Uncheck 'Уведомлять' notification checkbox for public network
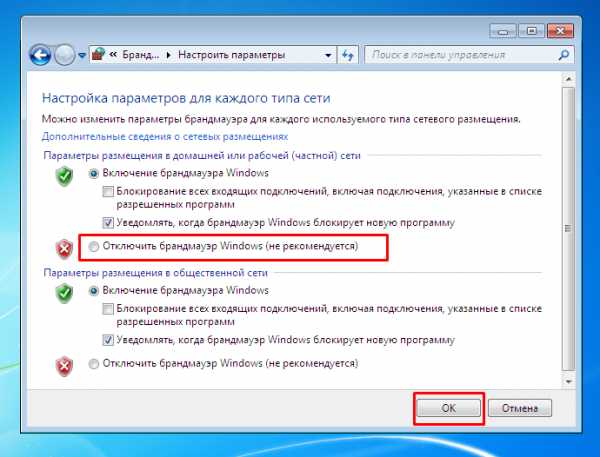This screenshot has width=600, height=457. (108, 340)
